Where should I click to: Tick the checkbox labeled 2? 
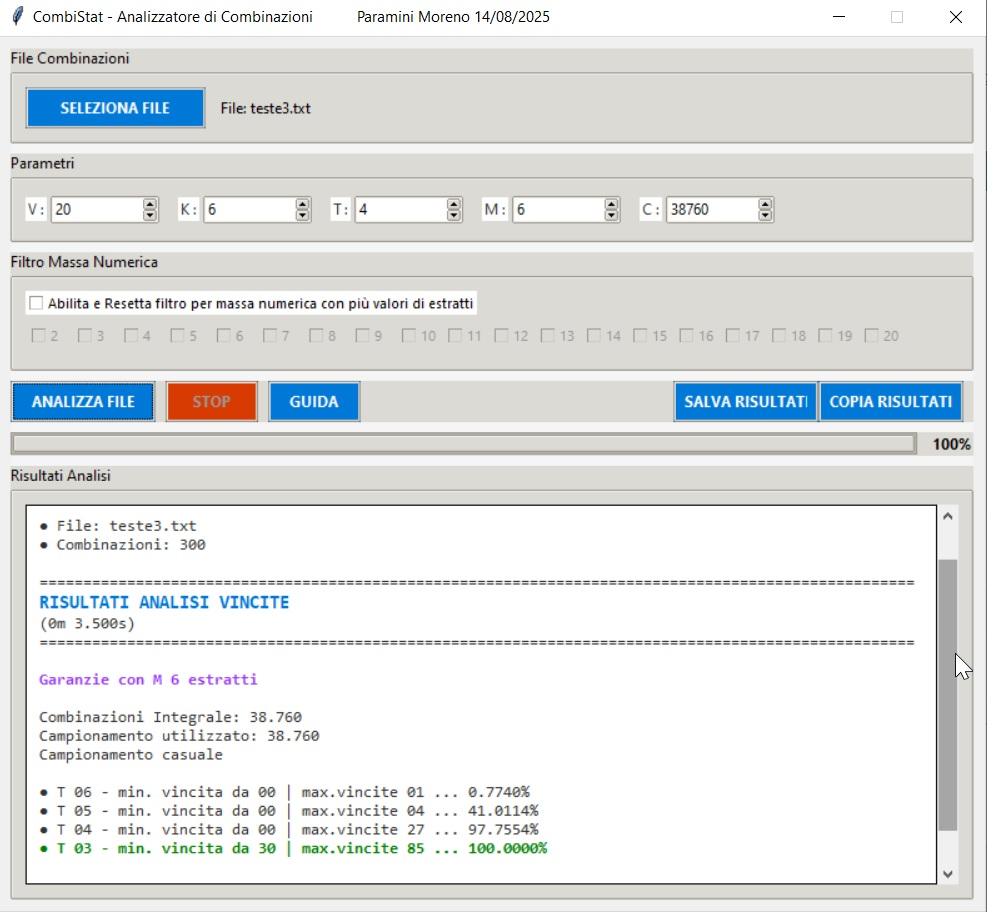(38, 337)
